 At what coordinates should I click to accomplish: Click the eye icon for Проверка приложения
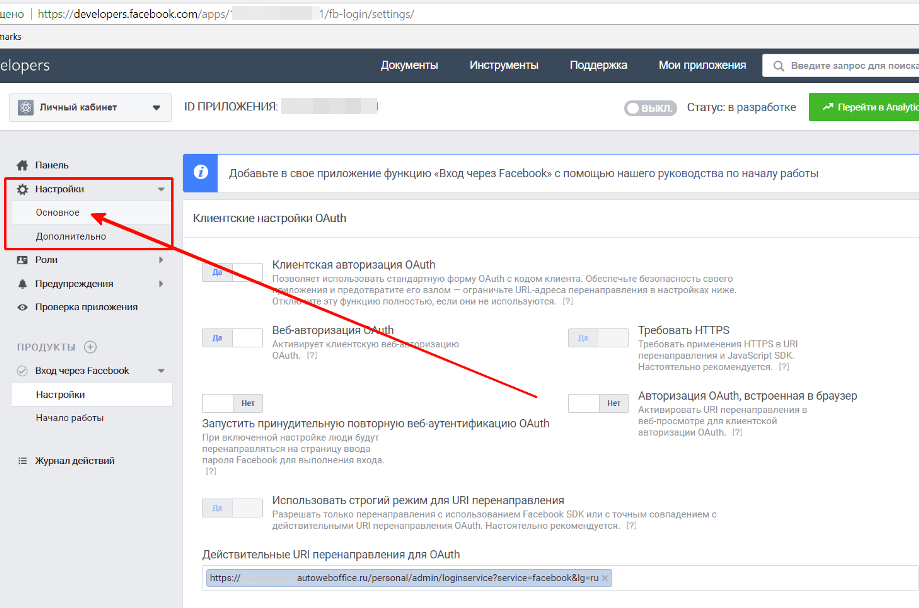pyautogui.click(x=22, y=307)
